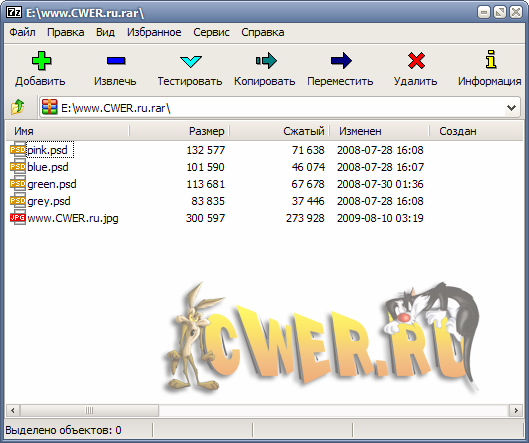Viewport: 529px width, 443px height.
Task: Click the PSD icon of pink.psd
Action: (18, 150)
